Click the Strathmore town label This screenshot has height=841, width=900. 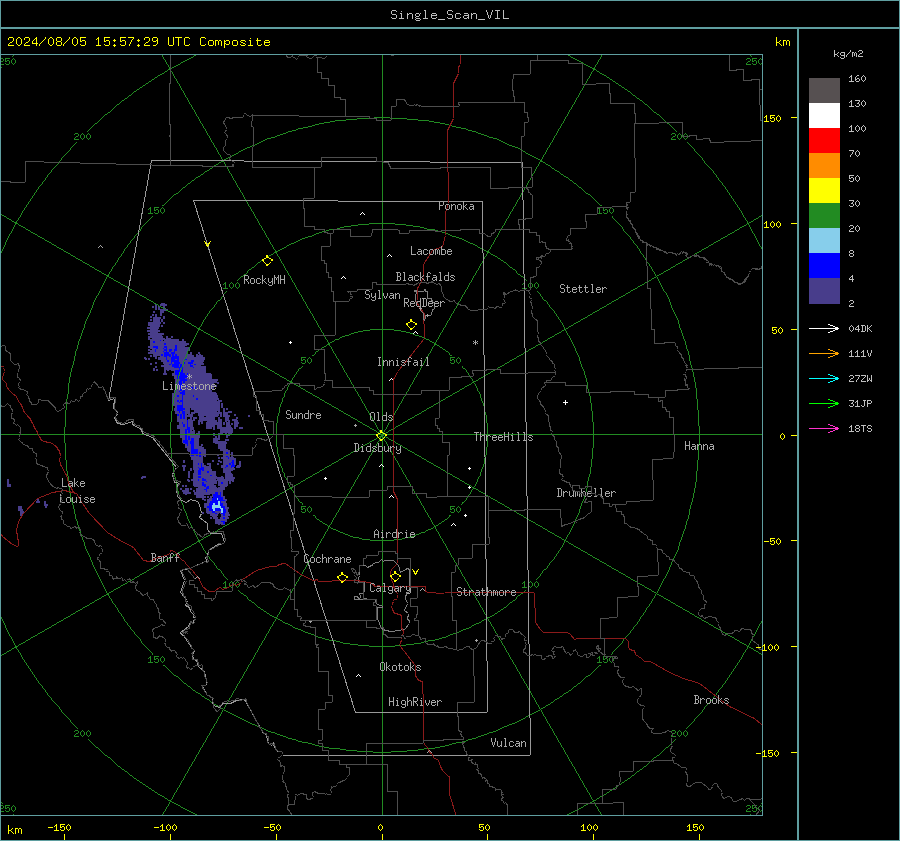[x=486, y=592]
